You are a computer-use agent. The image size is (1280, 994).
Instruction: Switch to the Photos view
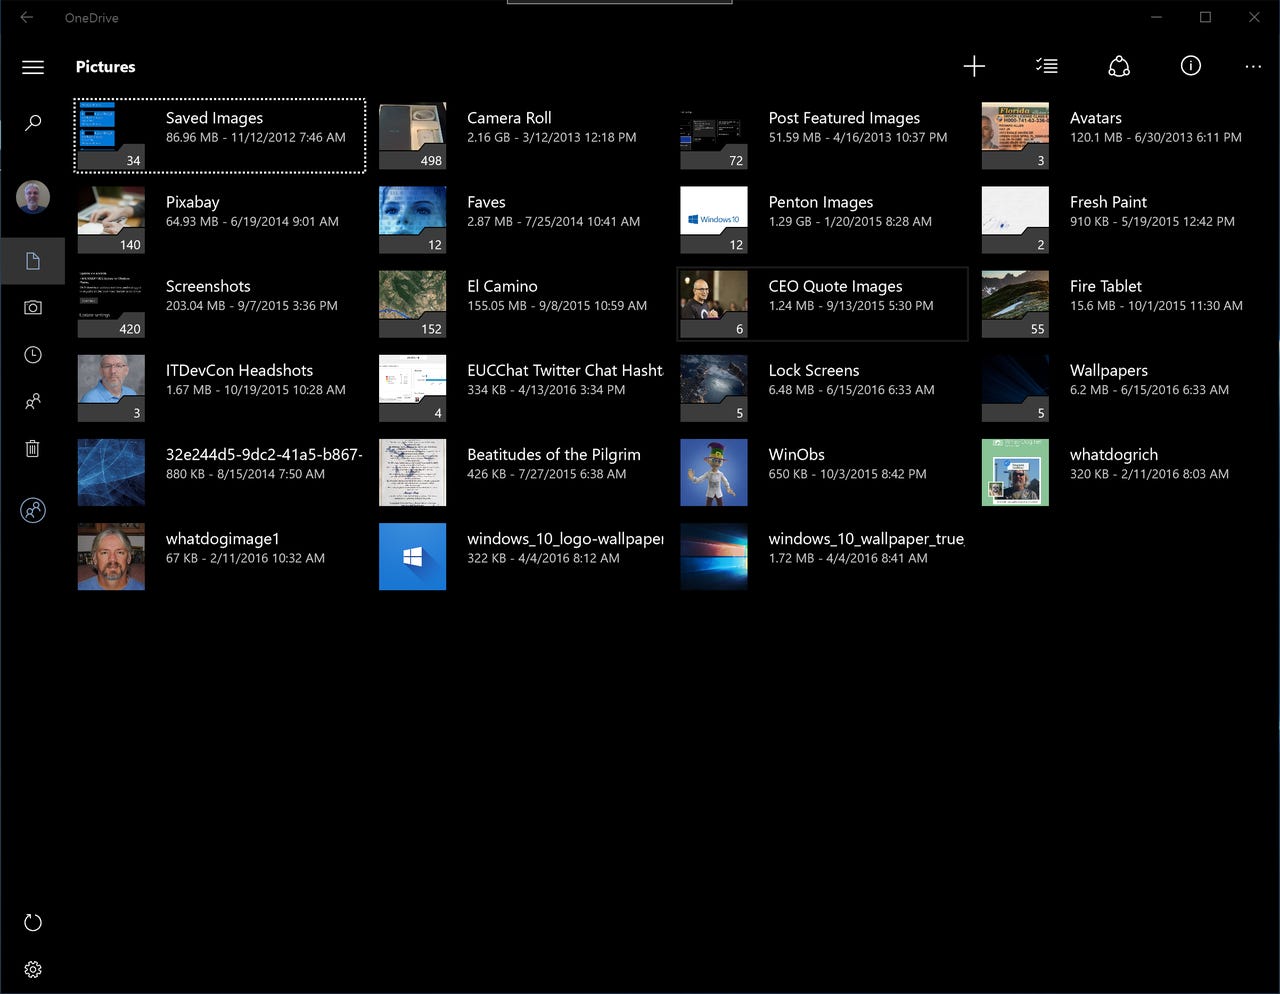[33, 307]
